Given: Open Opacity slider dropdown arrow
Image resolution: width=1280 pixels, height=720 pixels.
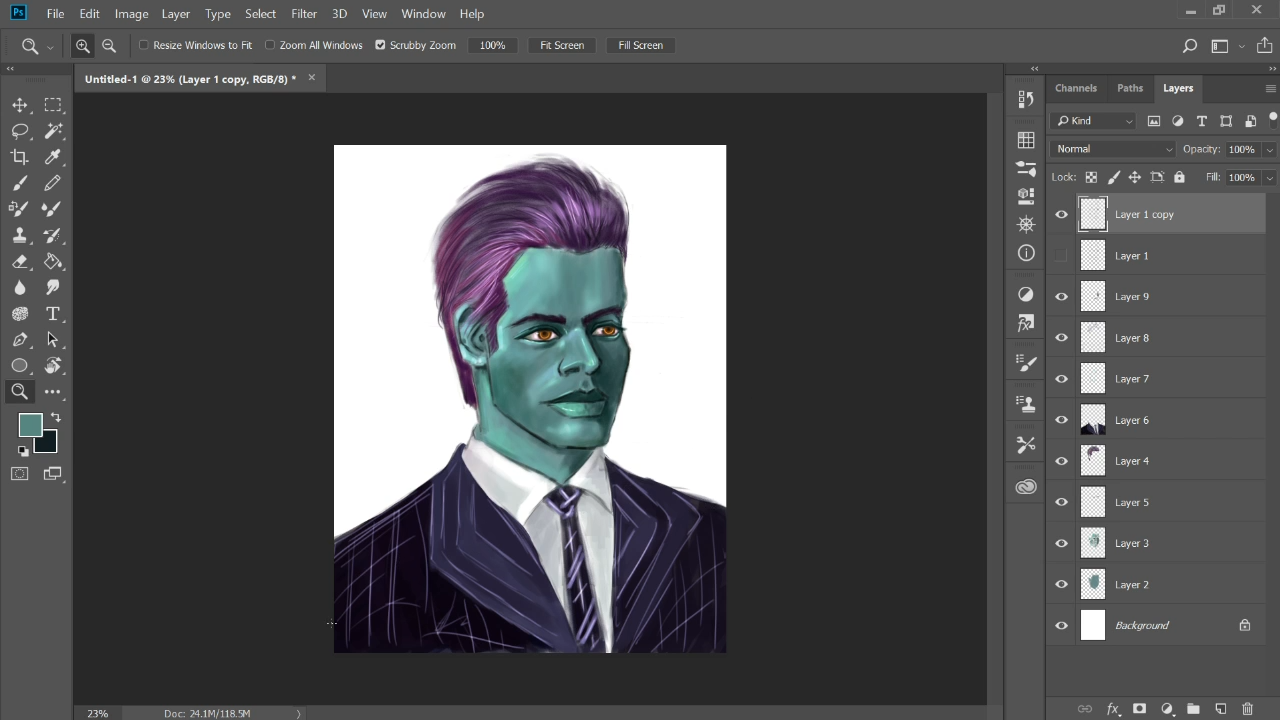Looking at the screenshot, I should pos(1269,149).
